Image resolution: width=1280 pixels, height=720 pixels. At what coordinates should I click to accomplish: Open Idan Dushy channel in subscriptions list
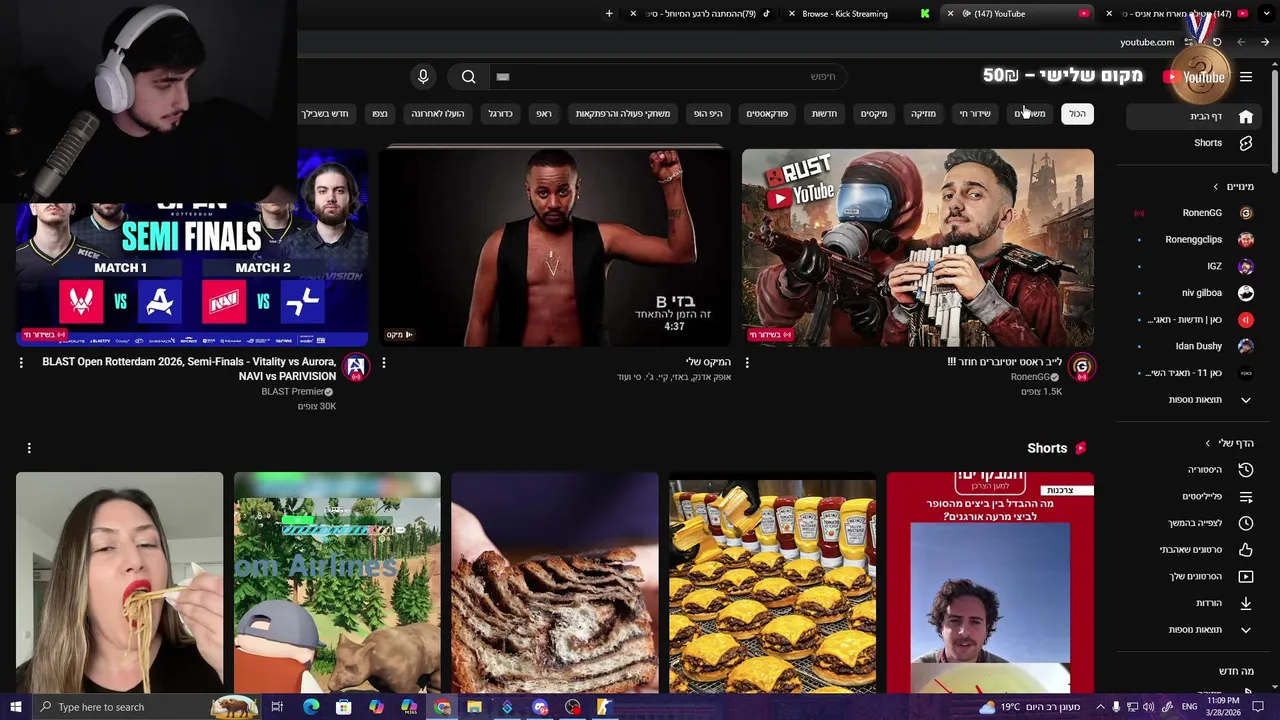(x=1196, y=346)
